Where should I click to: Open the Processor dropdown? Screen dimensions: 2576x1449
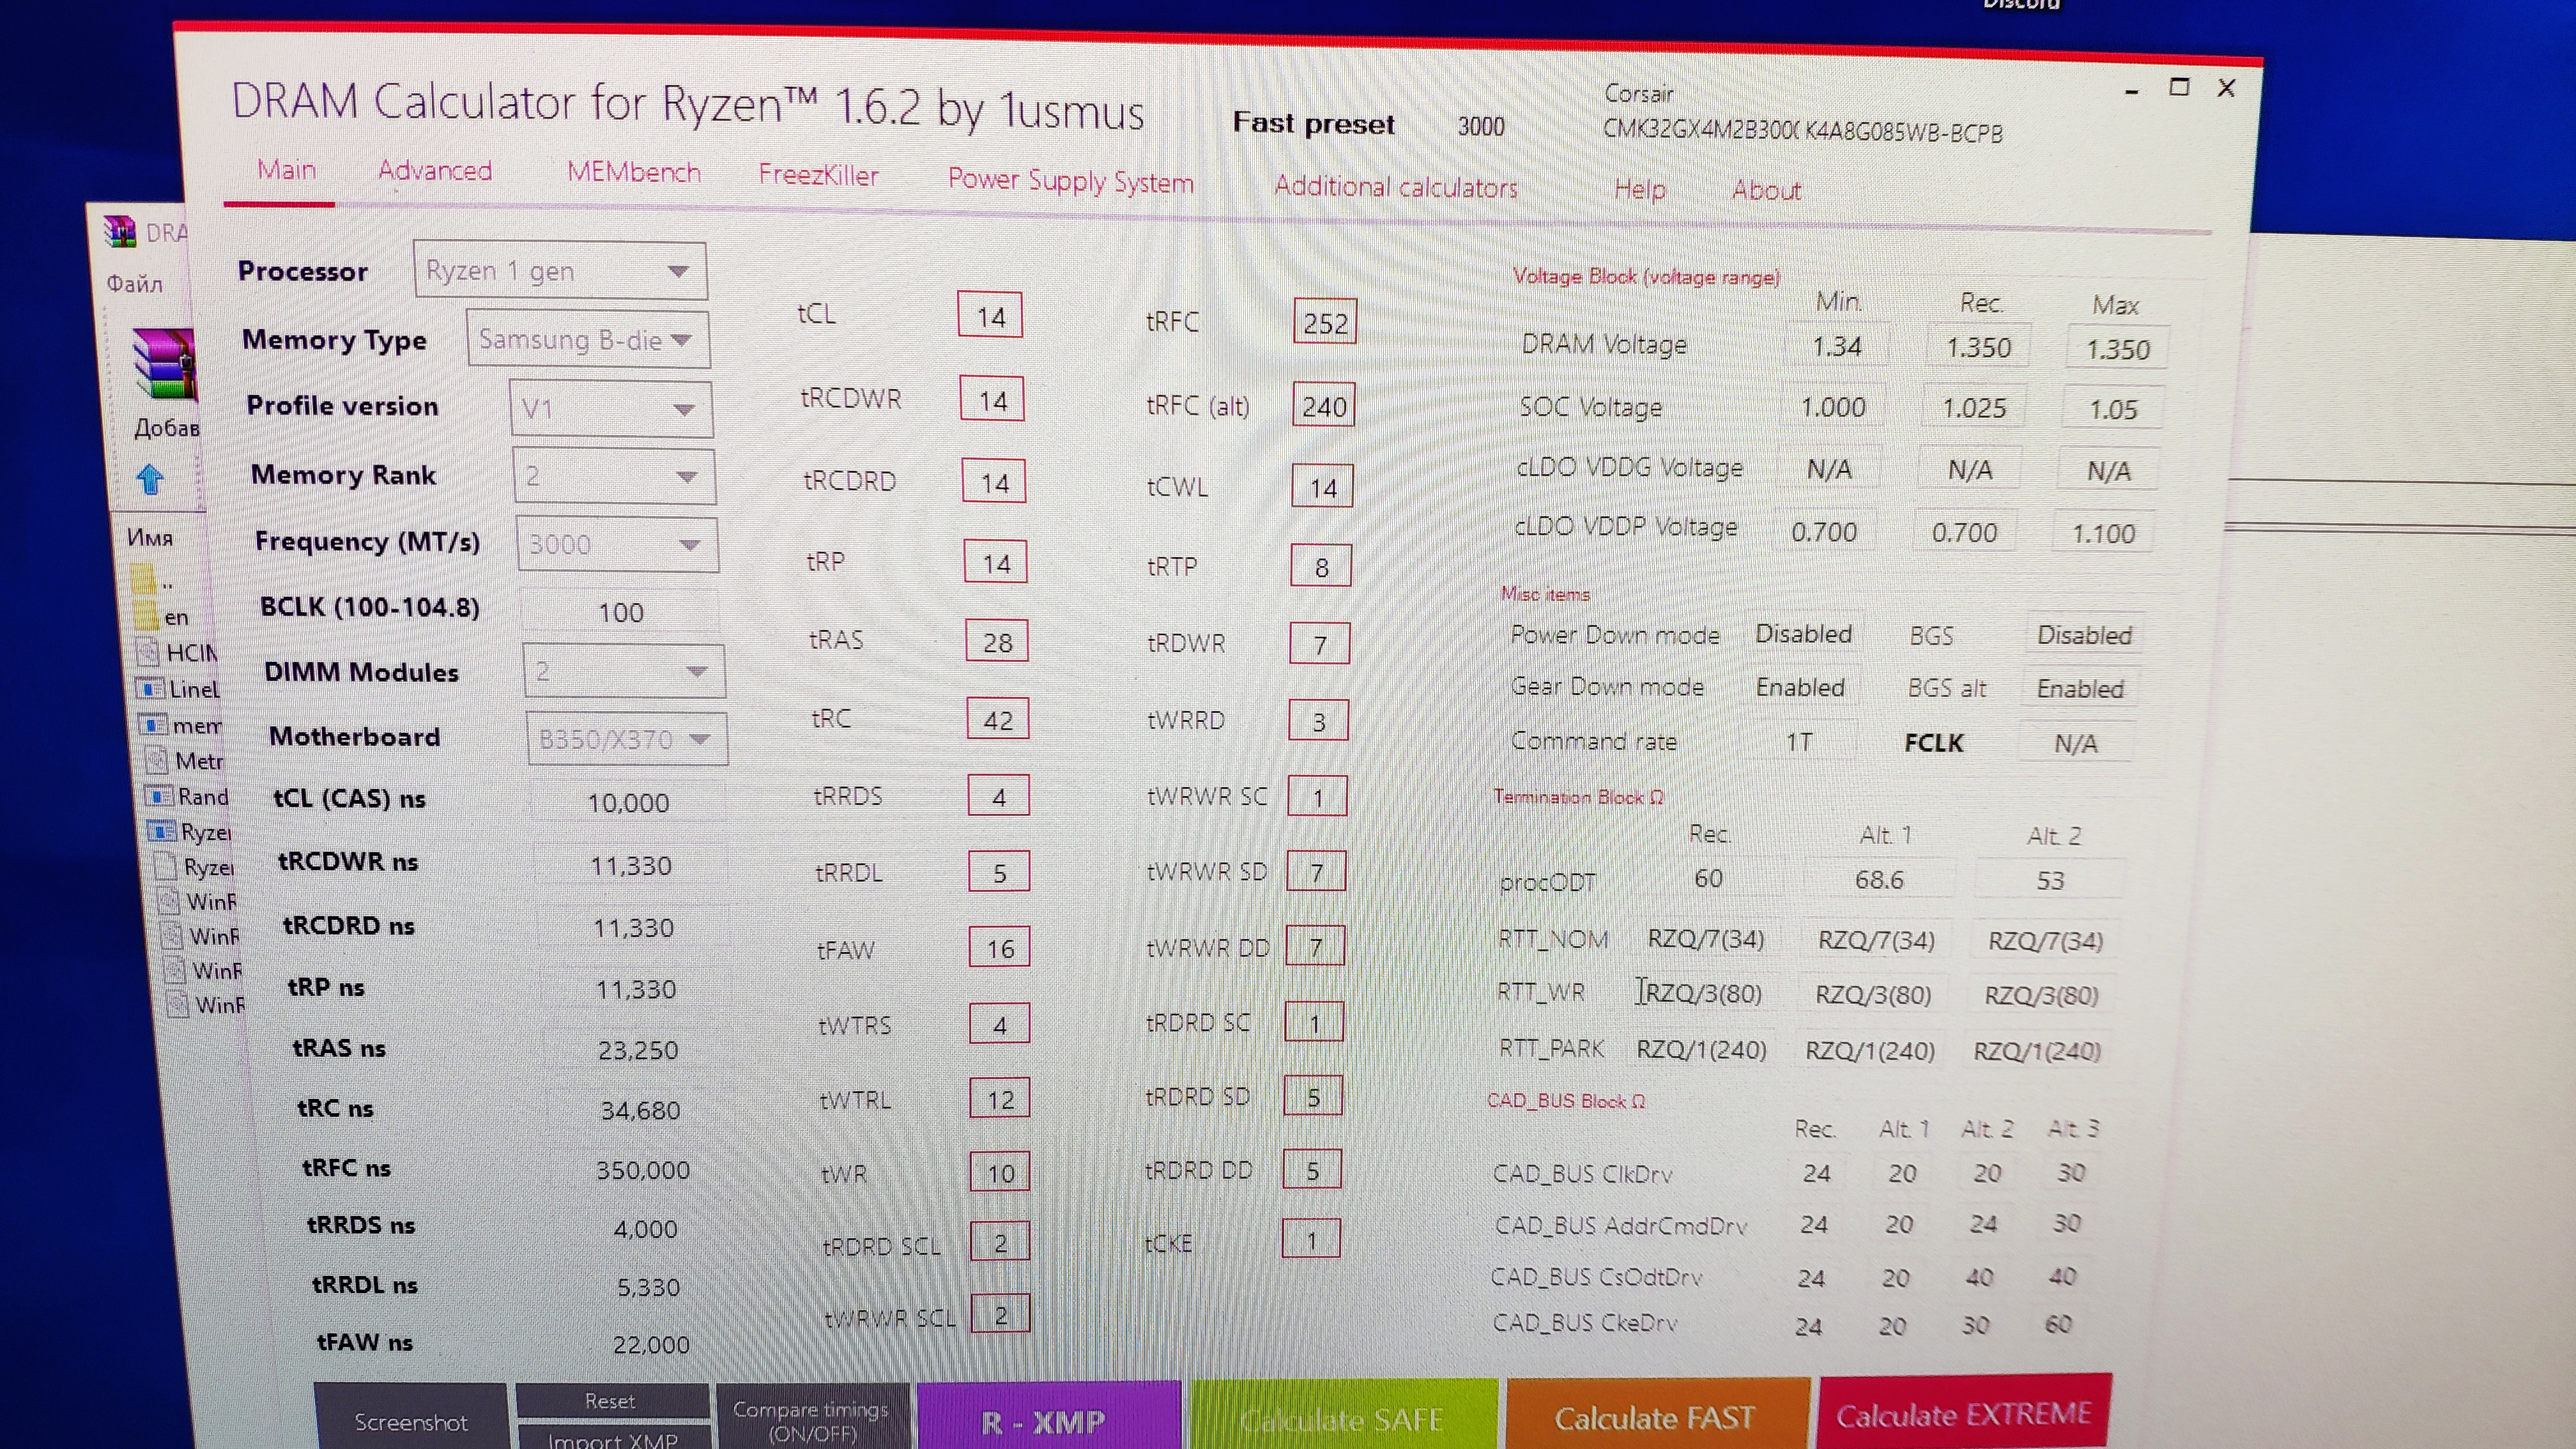(561, 271)
